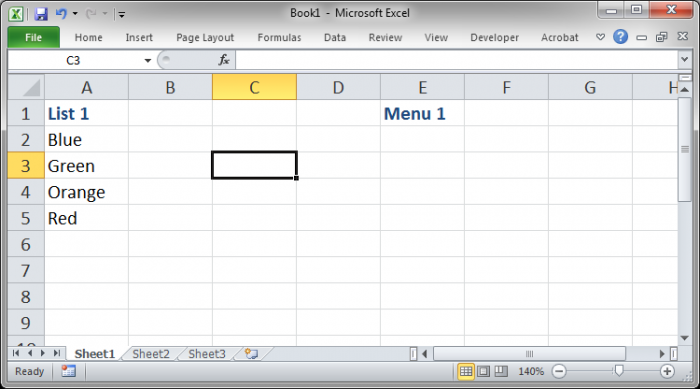Open the Formulas ribbon tab
700x389 pixels.
[279, 38]
